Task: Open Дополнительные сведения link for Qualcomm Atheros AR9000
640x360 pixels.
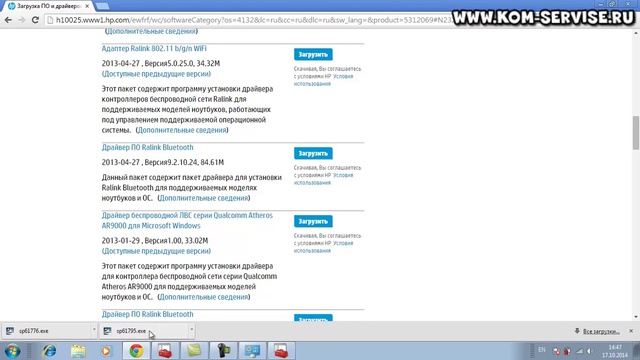Action: pos(204,297)
